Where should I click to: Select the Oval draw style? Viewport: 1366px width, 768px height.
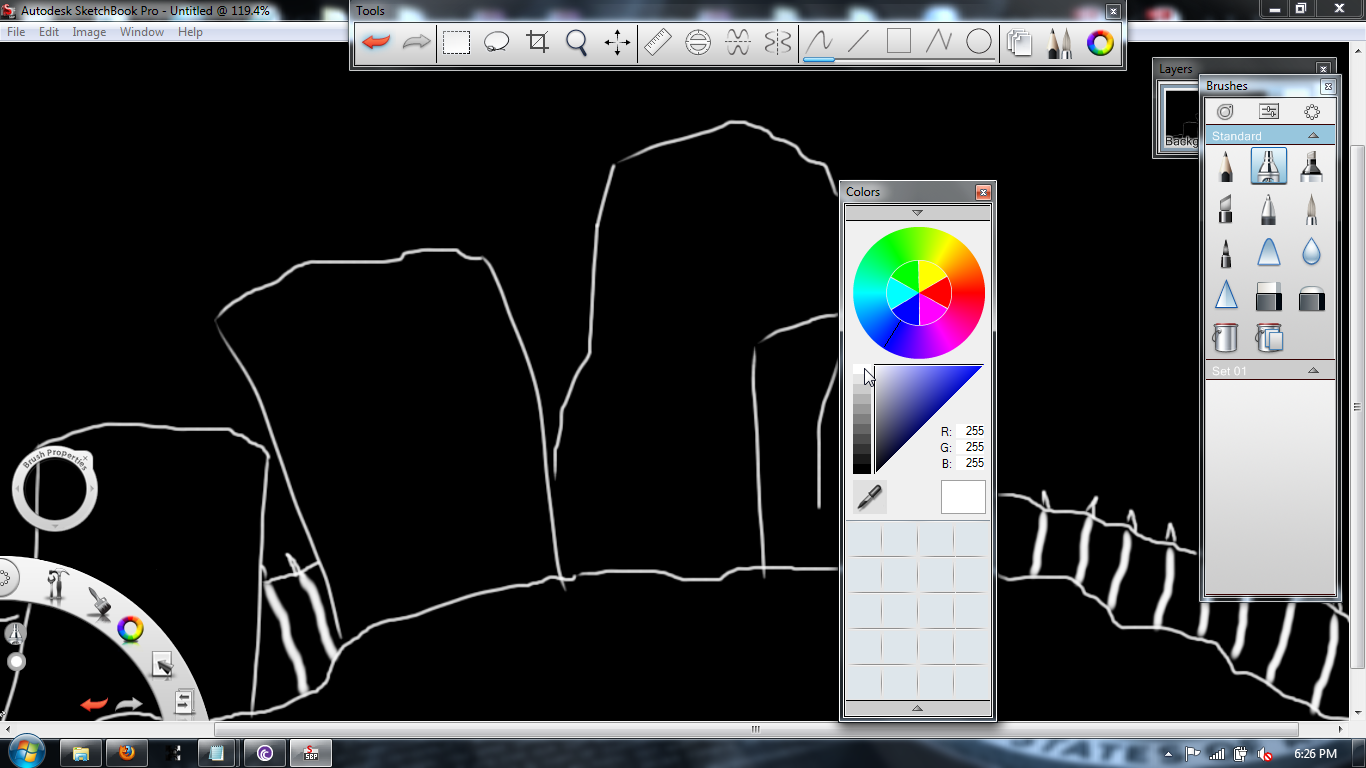(x=979, y=42)
